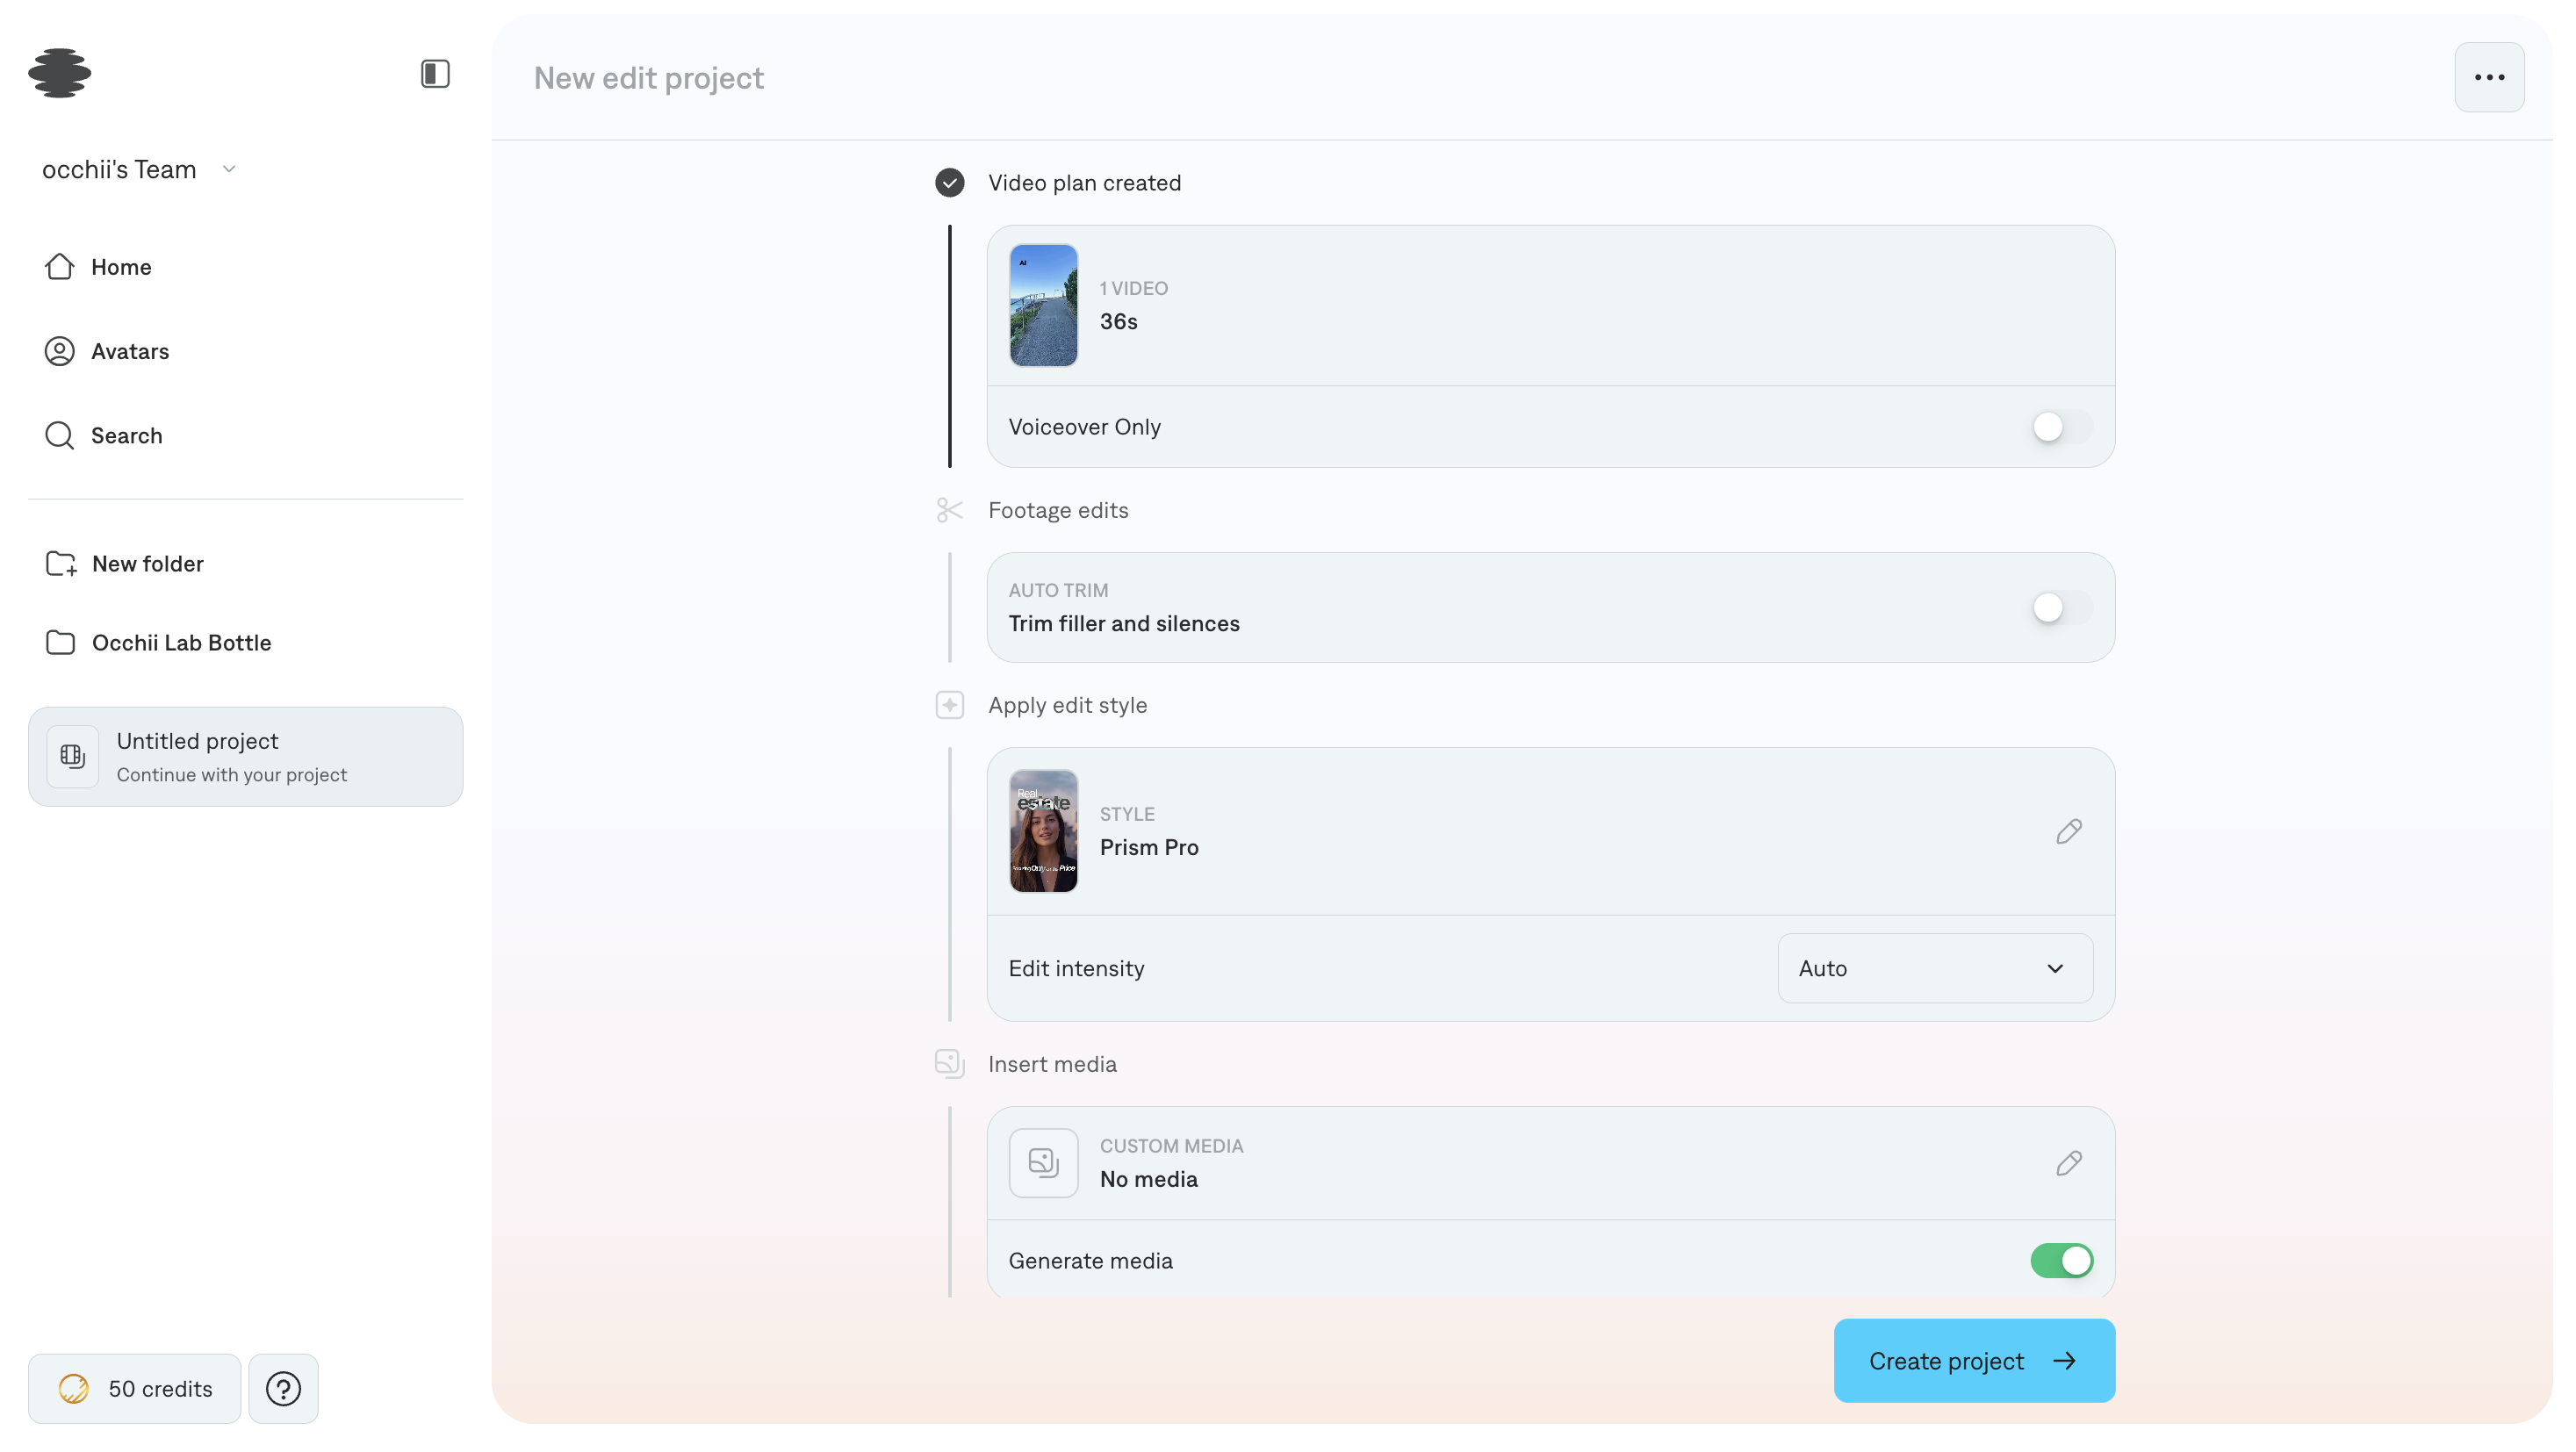Click the 'No media' text

click(x=1148, y=1179)
